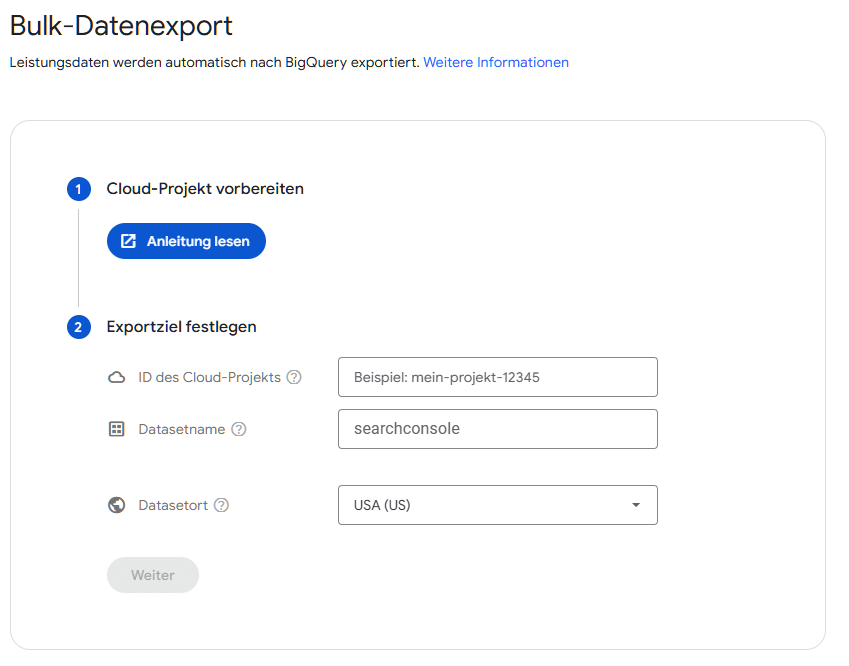Click the Bulk-Datenexport page title
Screen dimensions: 849x666
(x=121, y=25)
